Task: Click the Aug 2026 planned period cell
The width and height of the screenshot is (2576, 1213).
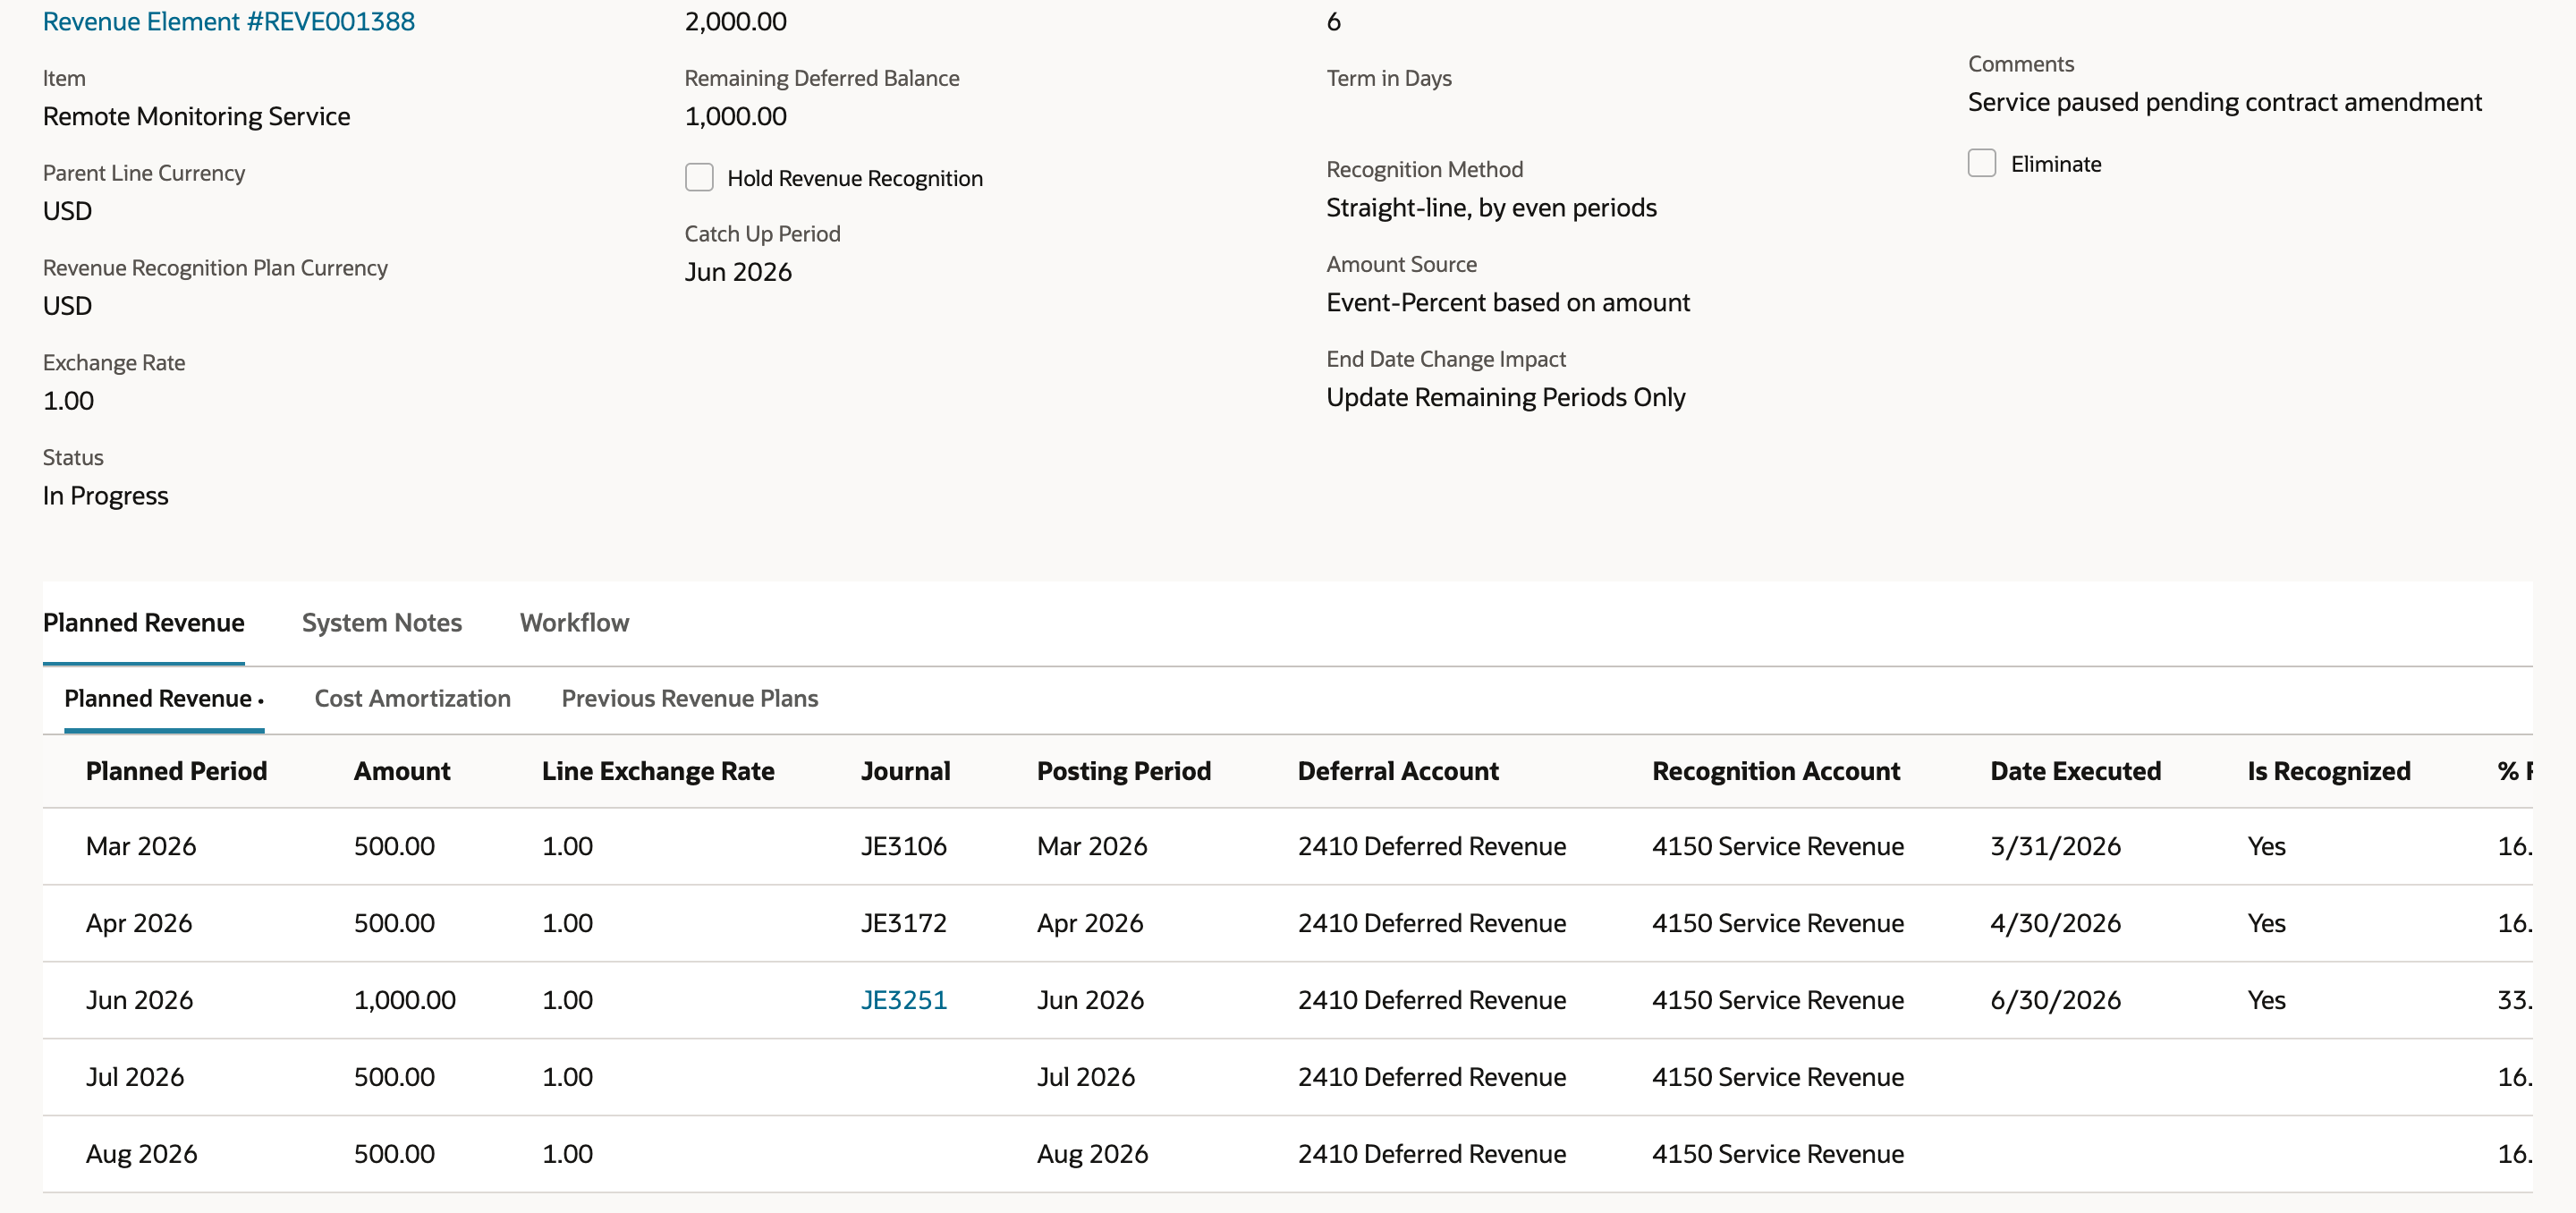Action: [141, 1153]
